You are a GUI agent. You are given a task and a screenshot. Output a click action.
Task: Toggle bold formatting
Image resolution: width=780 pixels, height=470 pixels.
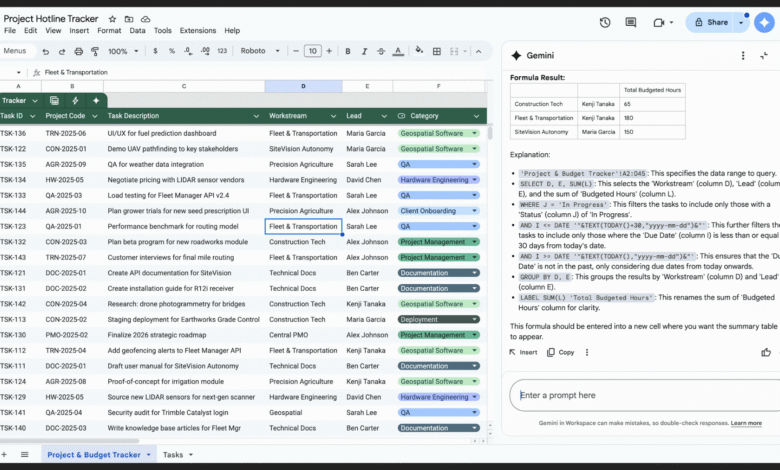point(348,51)
